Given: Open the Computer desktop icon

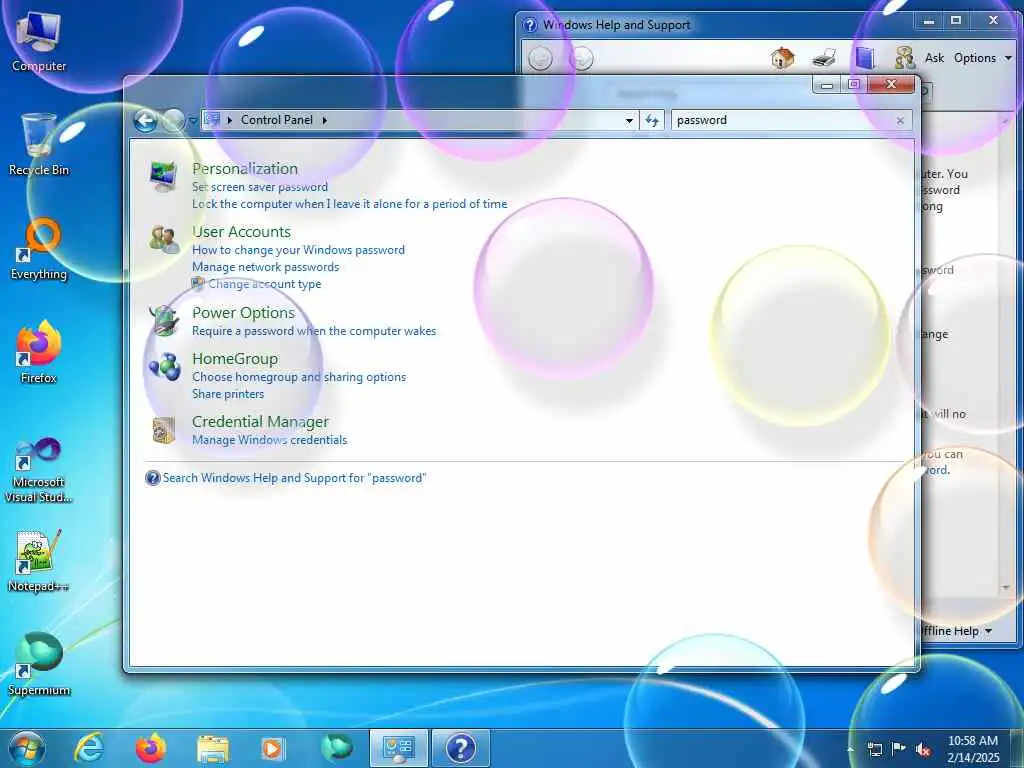Looking at the screenshot, I should pyautogui.click(x=39, y=42).
